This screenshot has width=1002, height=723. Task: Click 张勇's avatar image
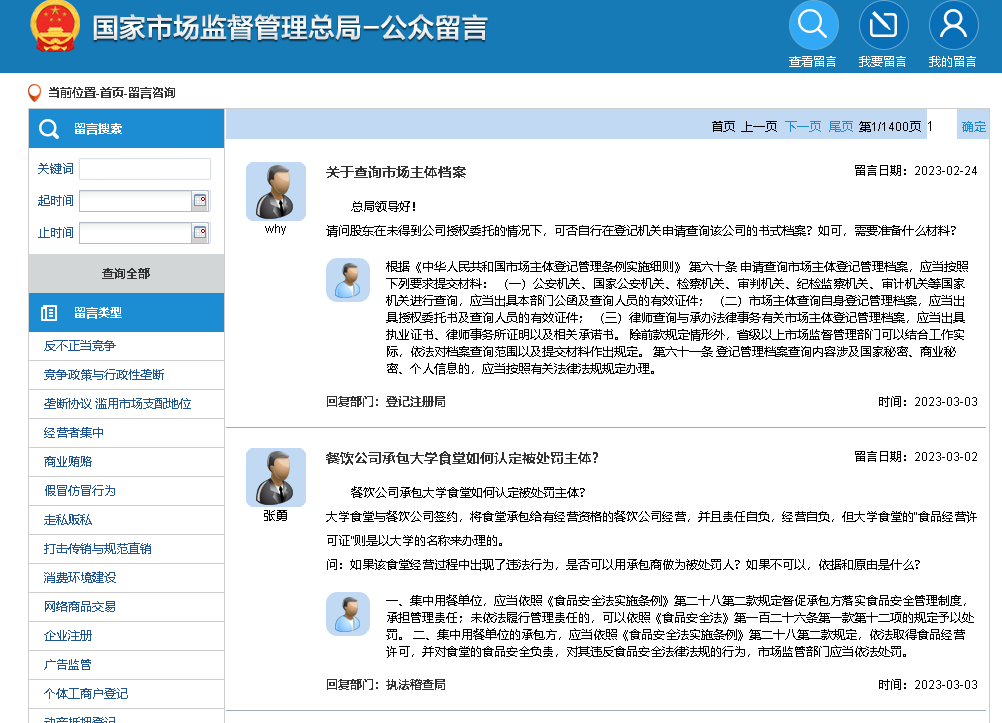[276, 478]
